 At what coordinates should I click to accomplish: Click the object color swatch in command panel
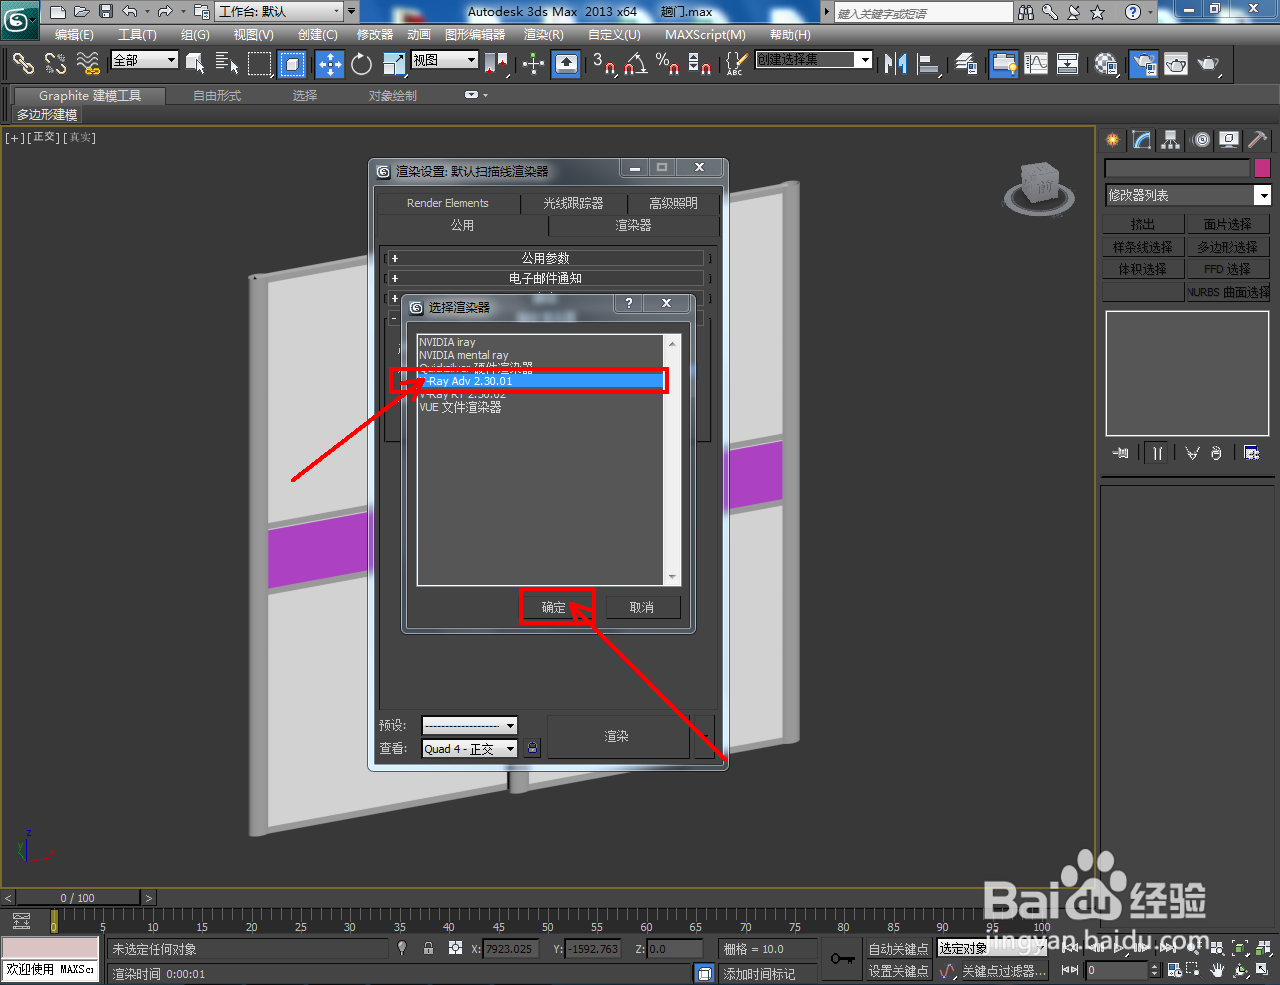point(1262,168)
